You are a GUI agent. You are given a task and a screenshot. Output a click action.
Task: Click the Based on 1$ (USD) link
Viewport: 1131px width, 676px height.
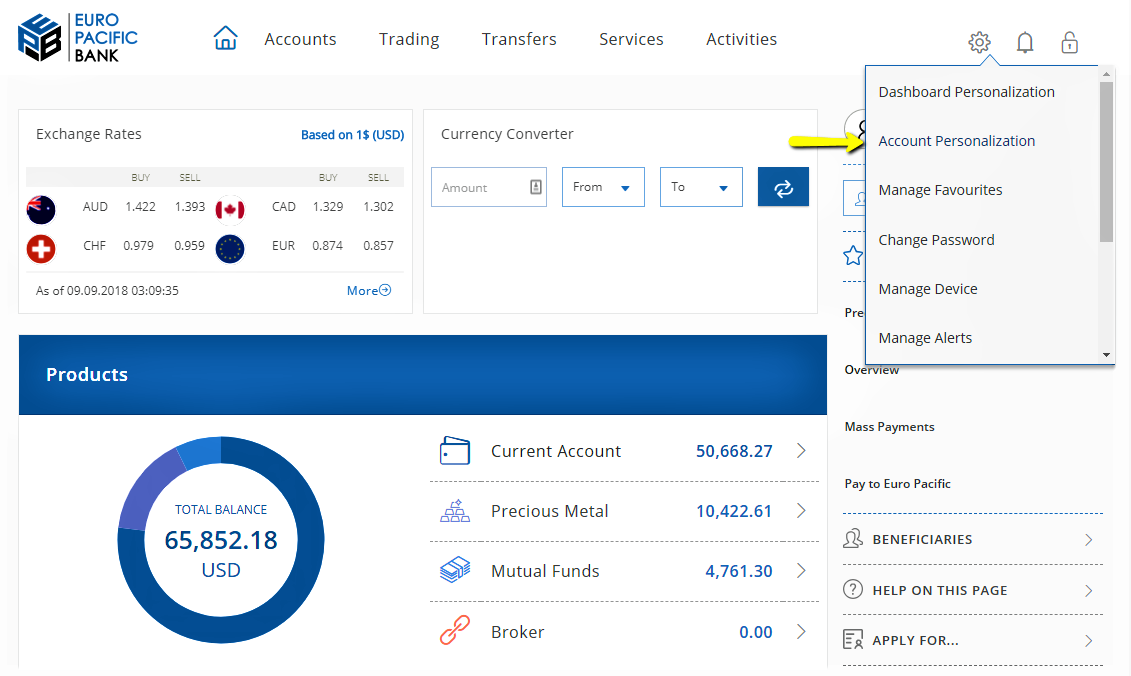[352, 135]
